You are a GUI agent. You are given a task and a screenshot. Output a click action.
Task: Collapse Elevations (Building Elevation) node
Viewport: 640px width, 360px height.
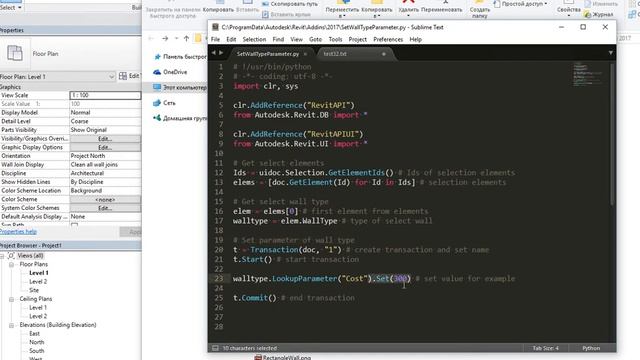pos(11,325)
